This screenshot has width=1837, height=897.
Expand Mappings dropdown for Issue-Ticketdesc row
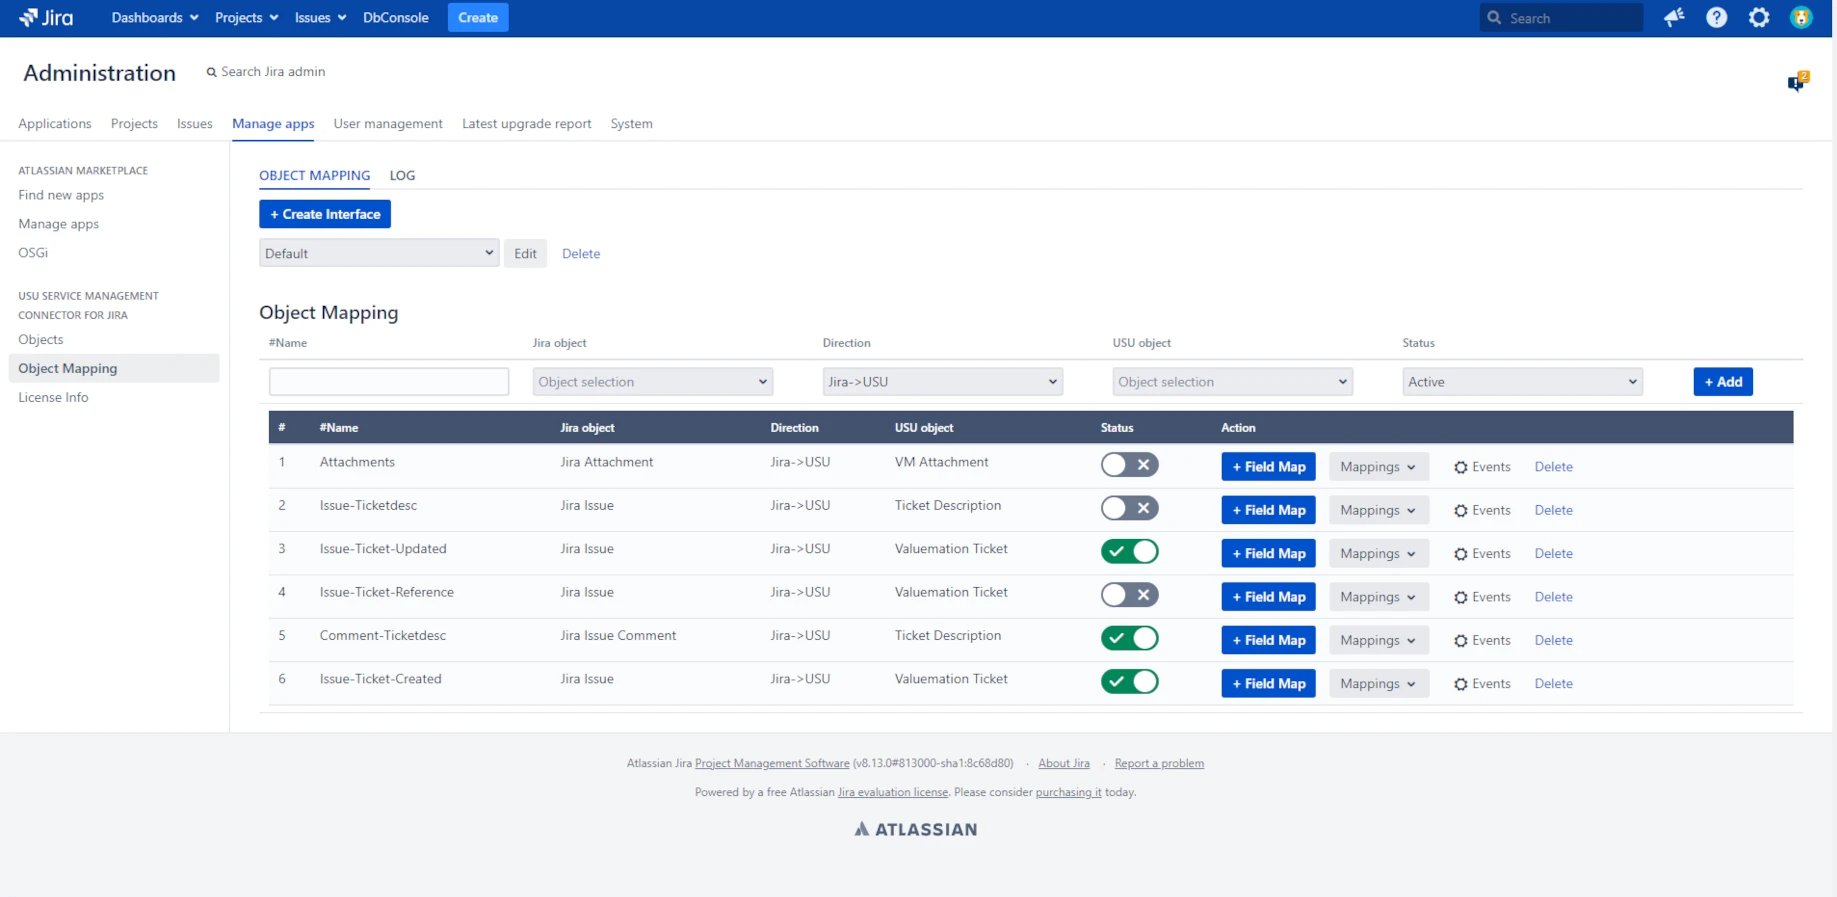pos(1379,510)
